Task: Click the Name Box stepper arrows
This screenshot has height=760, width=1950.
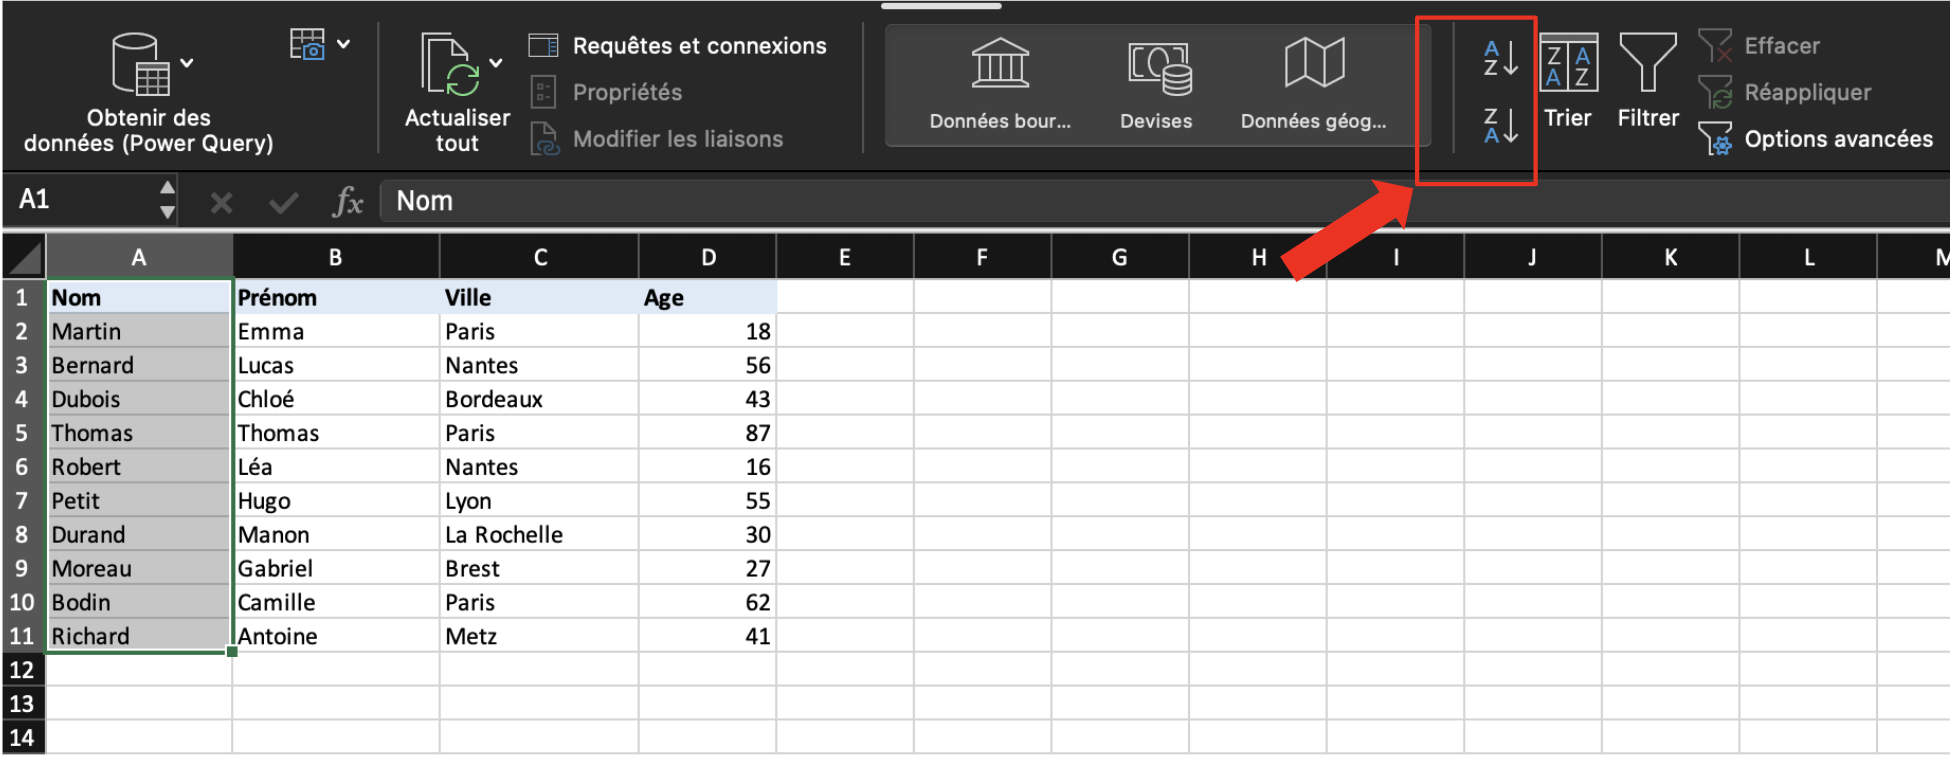Action: (167, 200)
